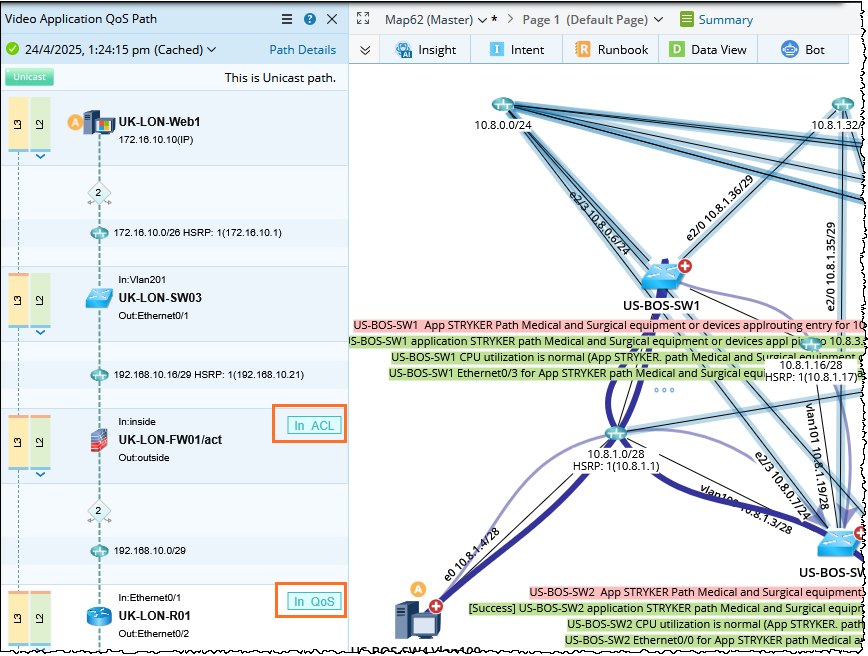Screen dimensions: 868x656
Task: Expand the cached timestamp dropdown
Action: pos(211,50)
